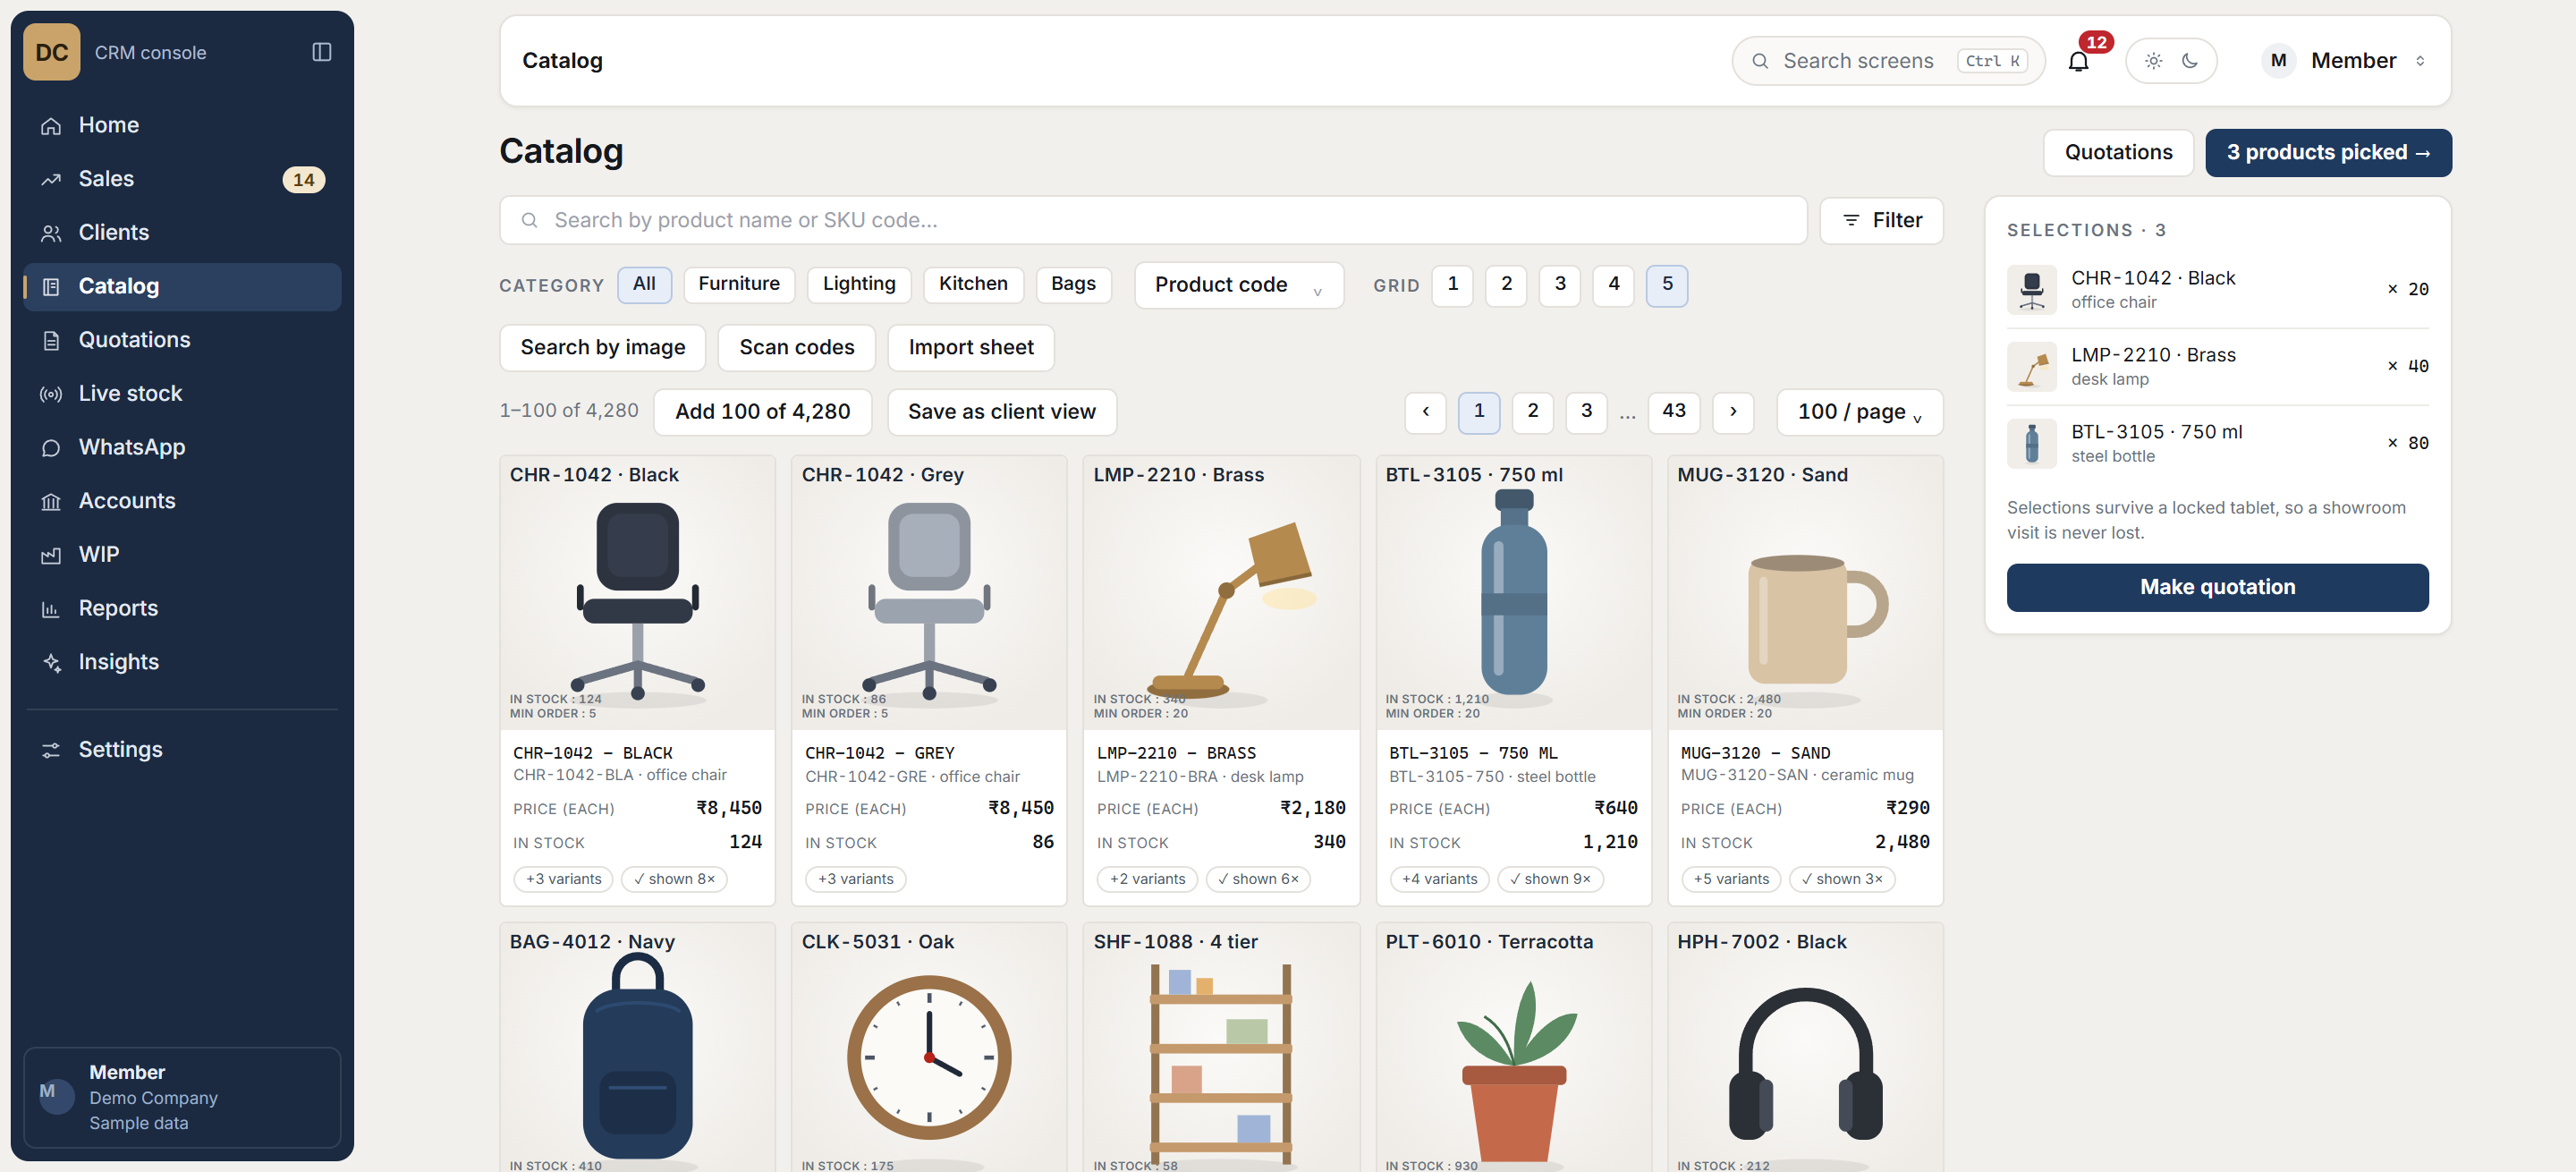The height and width of the screenshot is (1172, 2576).
Task: Click the M avatar in top bar
Action: pyautogui.click(x=2278, y=61)
